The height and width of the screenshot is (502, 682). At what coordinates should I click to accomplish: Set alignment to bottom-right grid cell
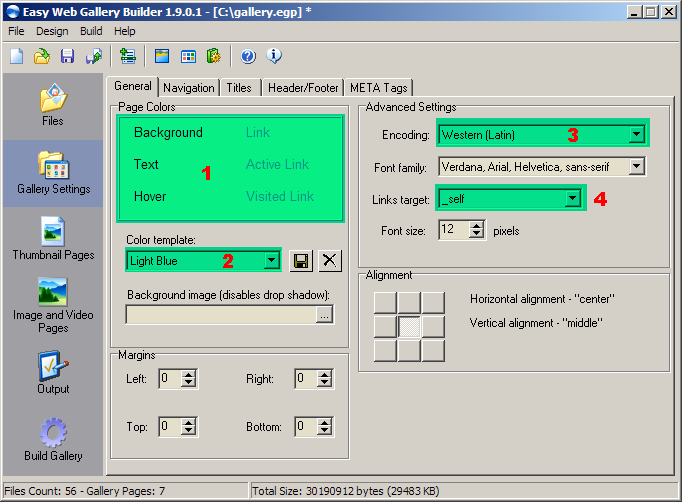(433, 351)
